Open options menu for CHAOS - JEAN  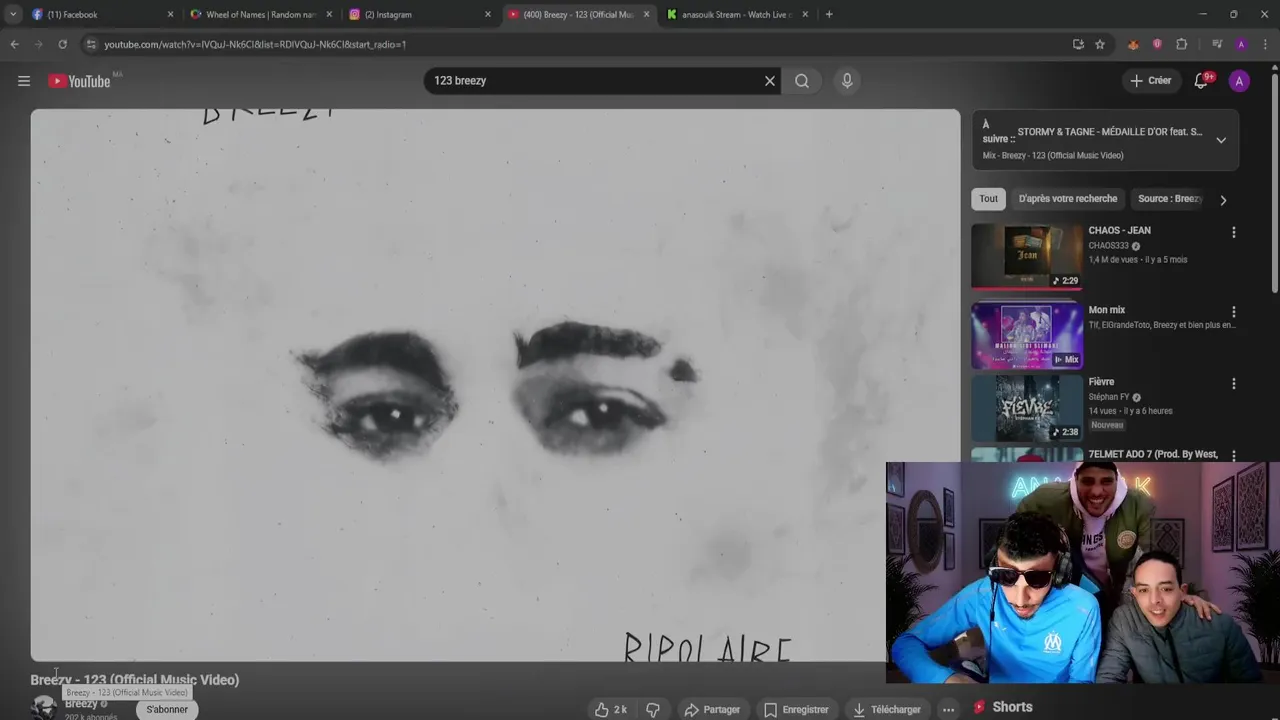(x=1233, y=232)
